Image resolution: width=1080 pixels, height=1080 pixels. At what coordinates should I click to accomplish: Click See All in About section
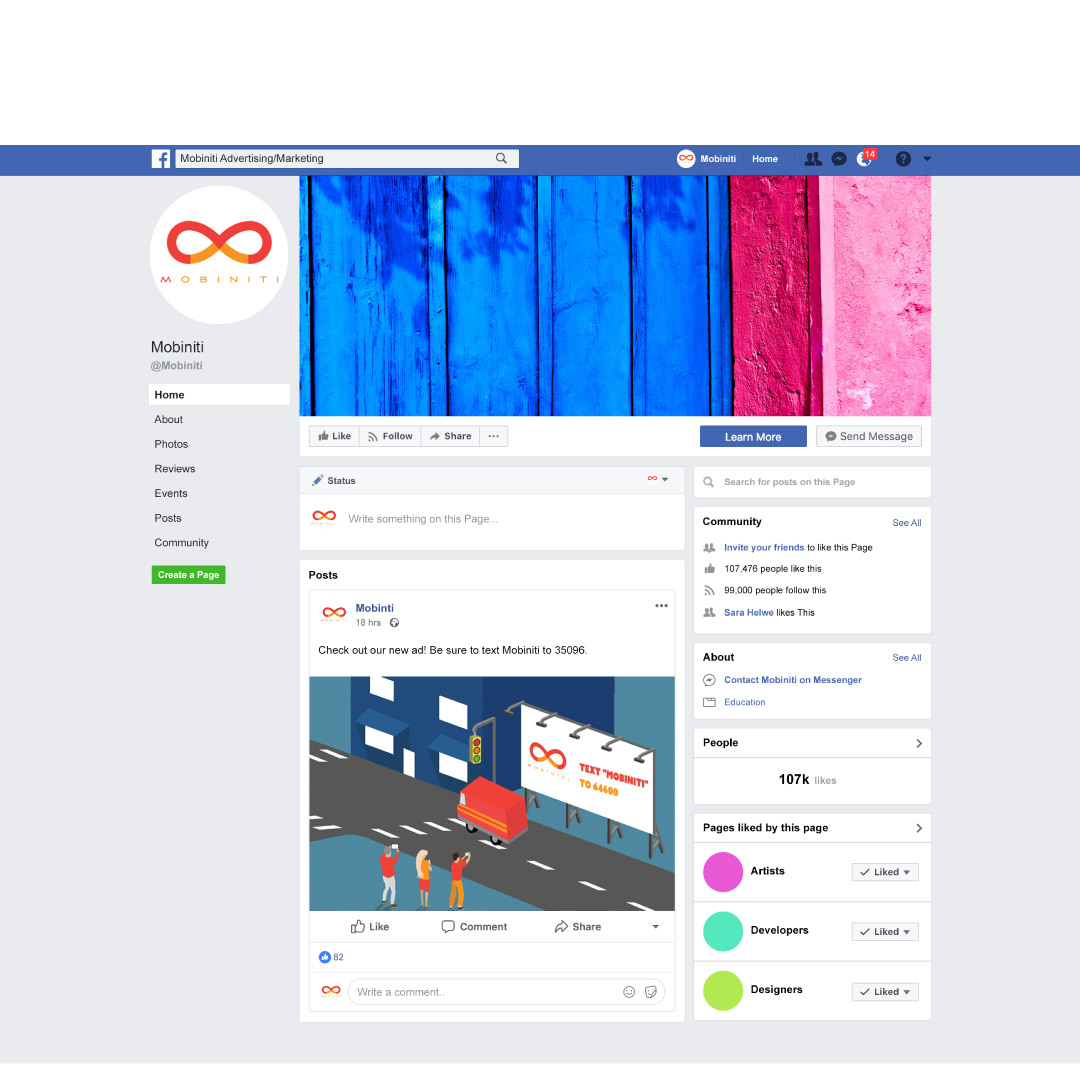[x=906, y=658]
